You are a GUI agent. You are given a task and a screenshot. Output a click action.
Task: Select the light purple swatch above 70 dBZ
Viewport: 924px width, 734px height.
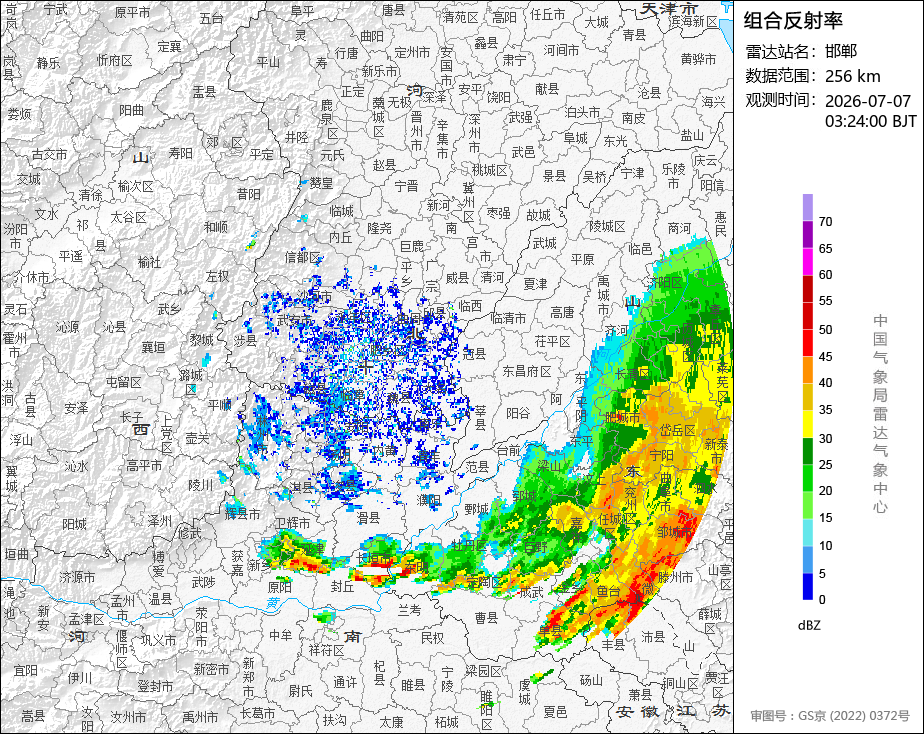click(x=807, y=207)
